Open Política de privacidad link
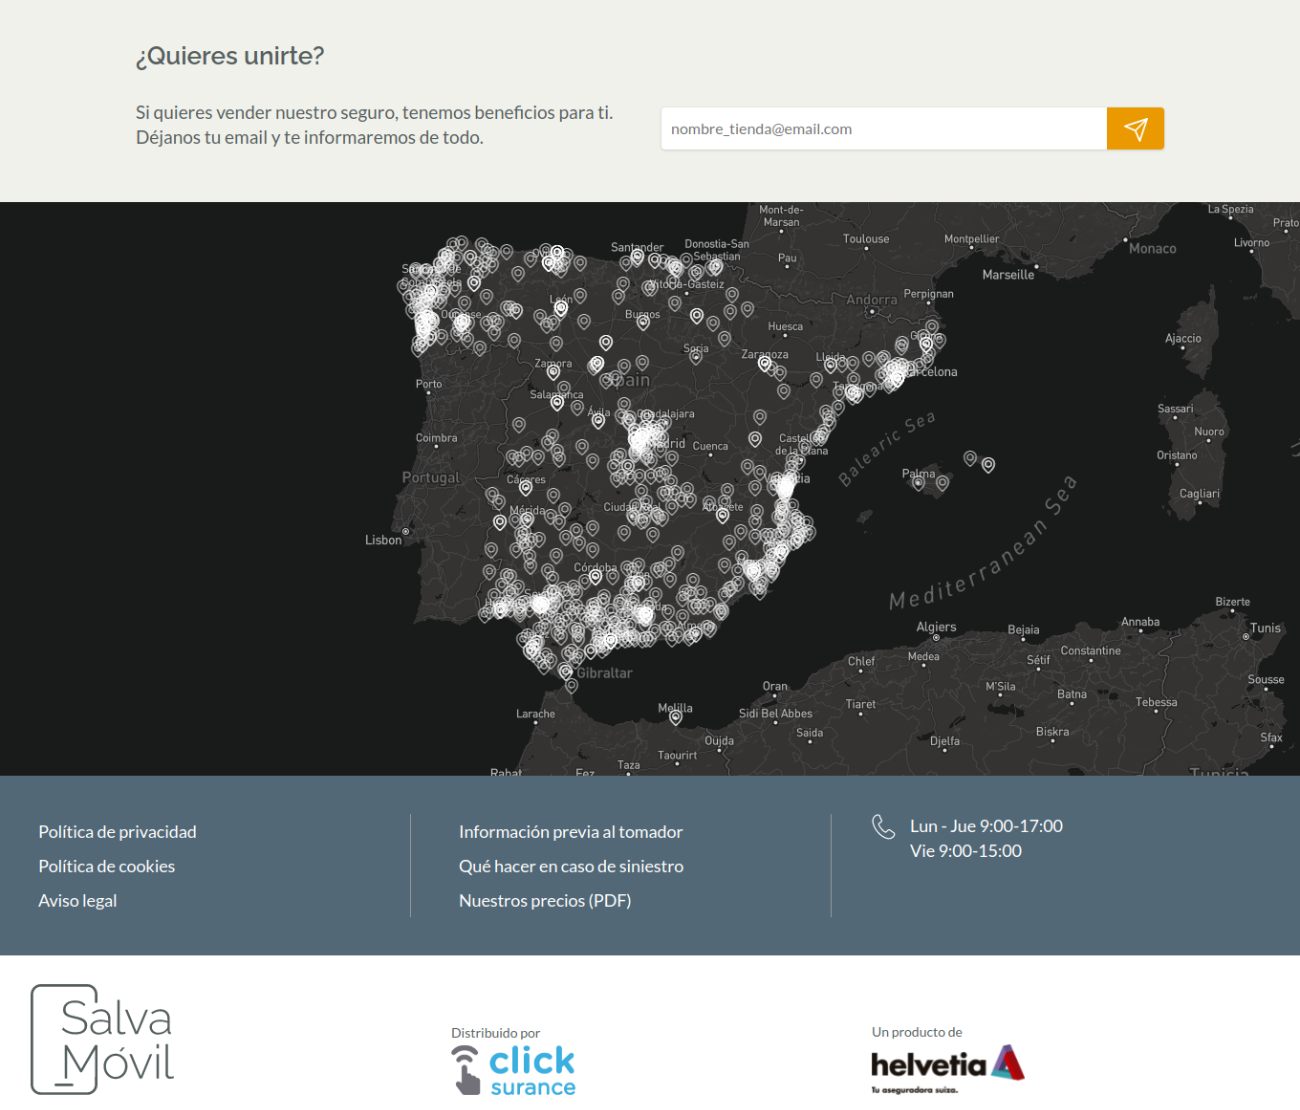Image resolution: width=1300 pixels, height=1110 pixels. coord(117,832)
